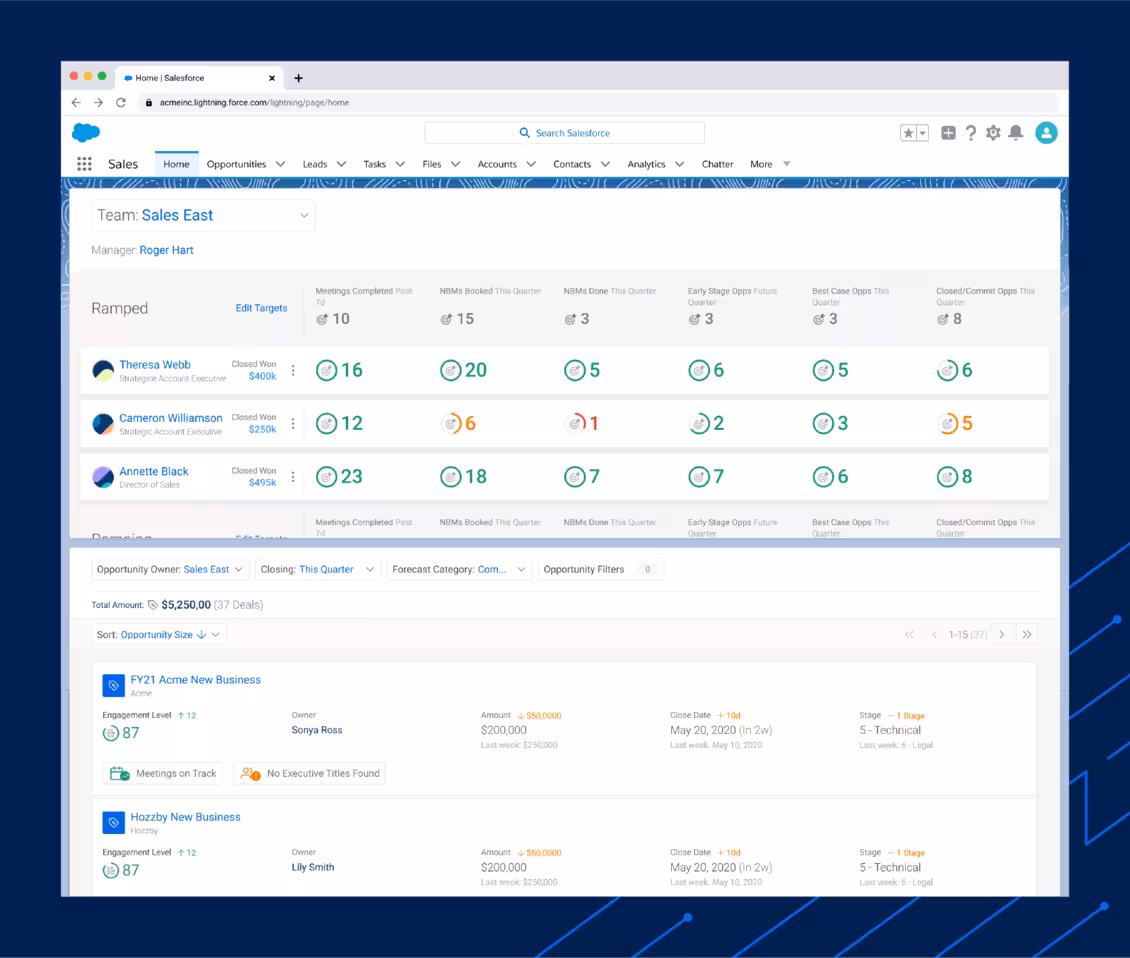Open the Files tab
The image size is (1130, 958).
pyautogui.click(x=432, y=164)
